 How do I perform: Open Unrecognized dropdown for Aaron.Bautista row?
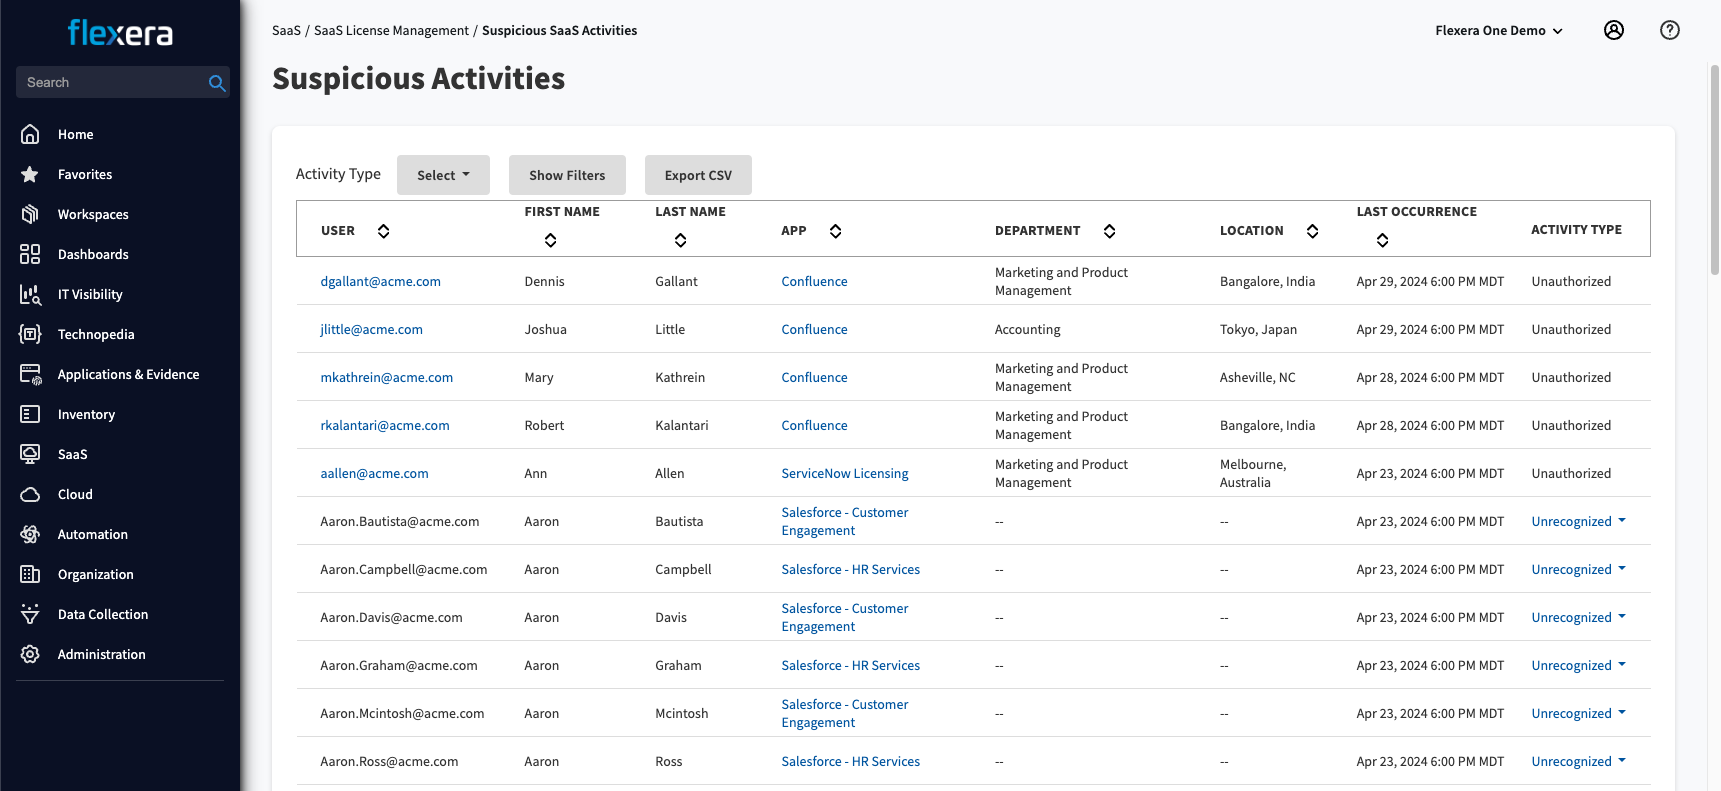click(1578, 521)
